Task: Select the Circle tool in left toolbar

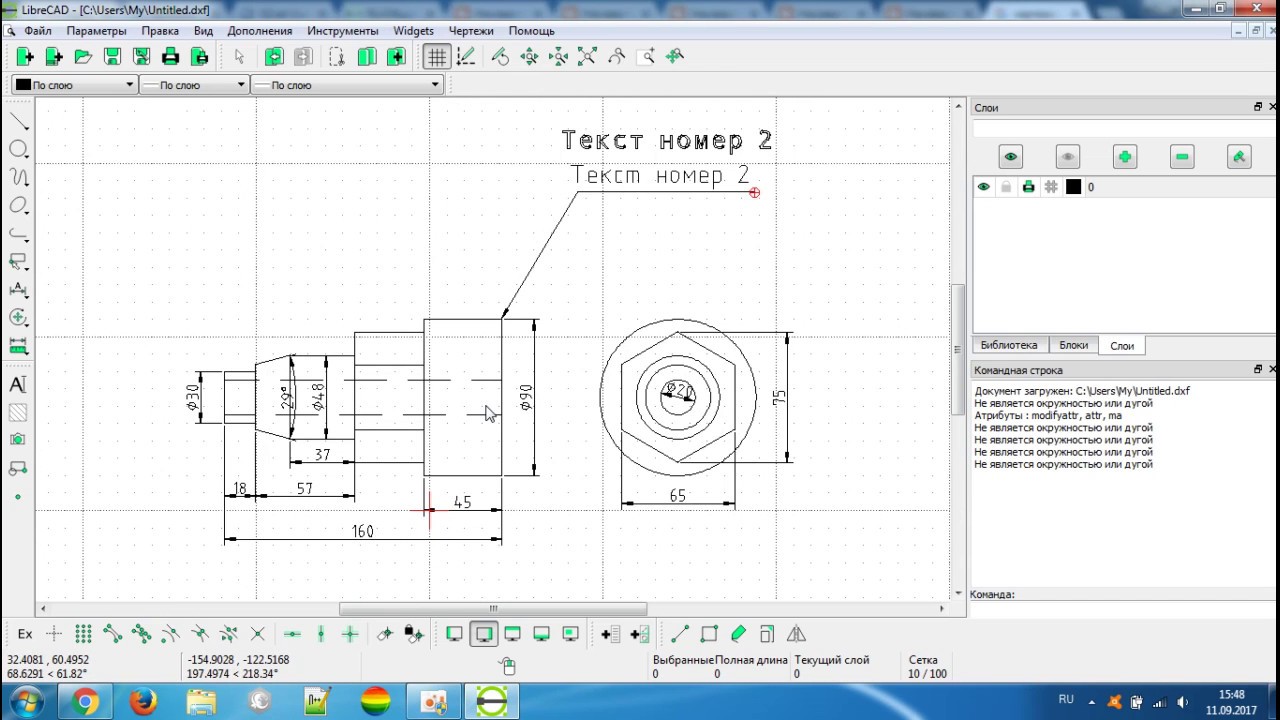Action: (18, 149)
